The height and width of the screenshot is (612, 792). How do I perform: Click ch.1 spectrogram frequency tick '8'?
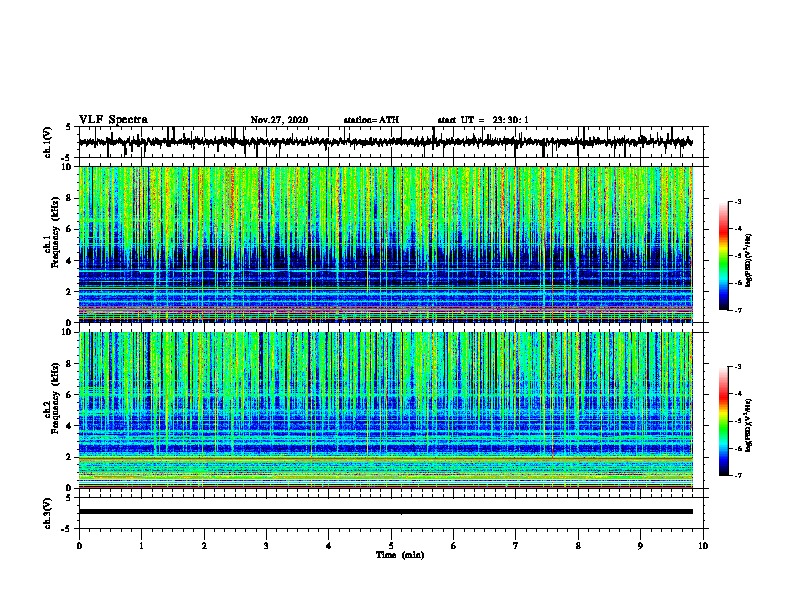click(70, 198)
